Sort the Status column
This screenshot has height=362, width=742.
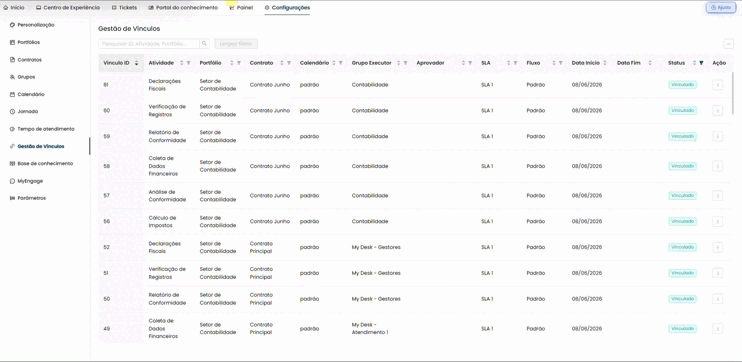(x=695, y=63)
